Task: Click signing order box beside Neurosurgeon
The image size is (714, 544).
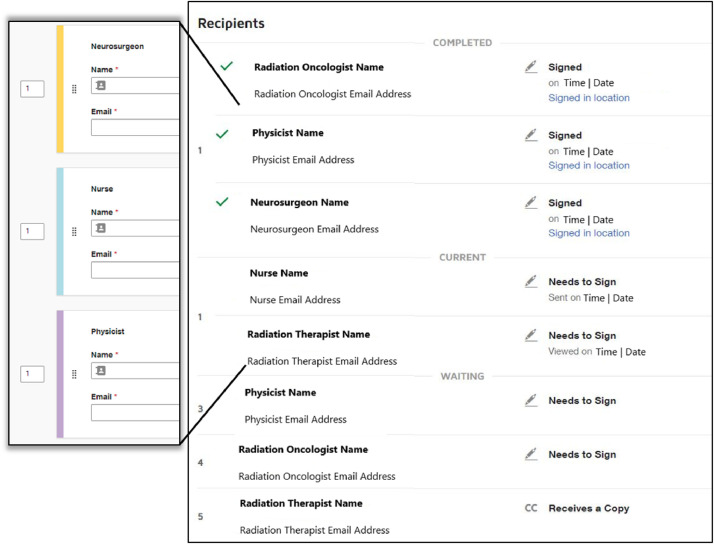Action: point(32,89)
